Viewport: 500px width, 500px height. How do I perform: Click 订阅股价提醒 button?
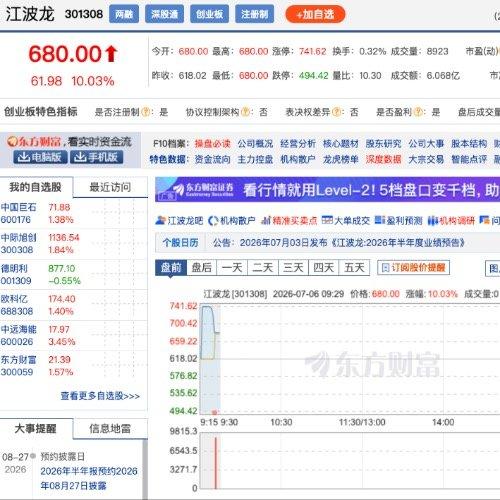coord(413,267)
